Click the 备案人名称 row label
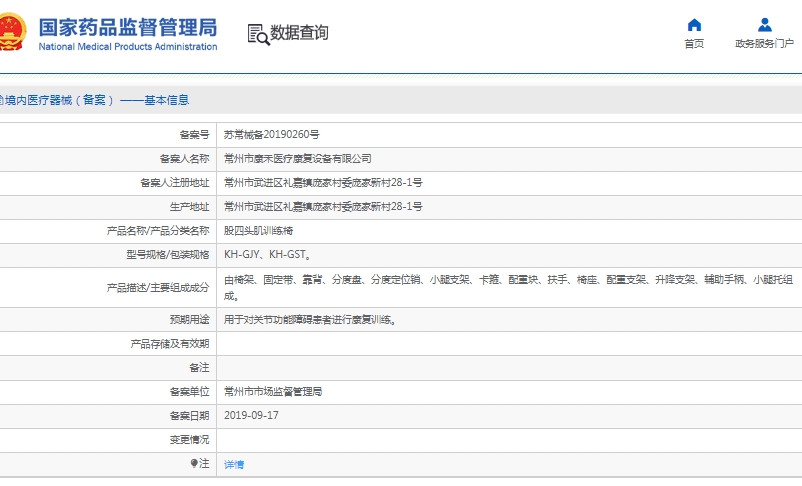802x486 pixels. pyautogui.click(x=185, y=159)
